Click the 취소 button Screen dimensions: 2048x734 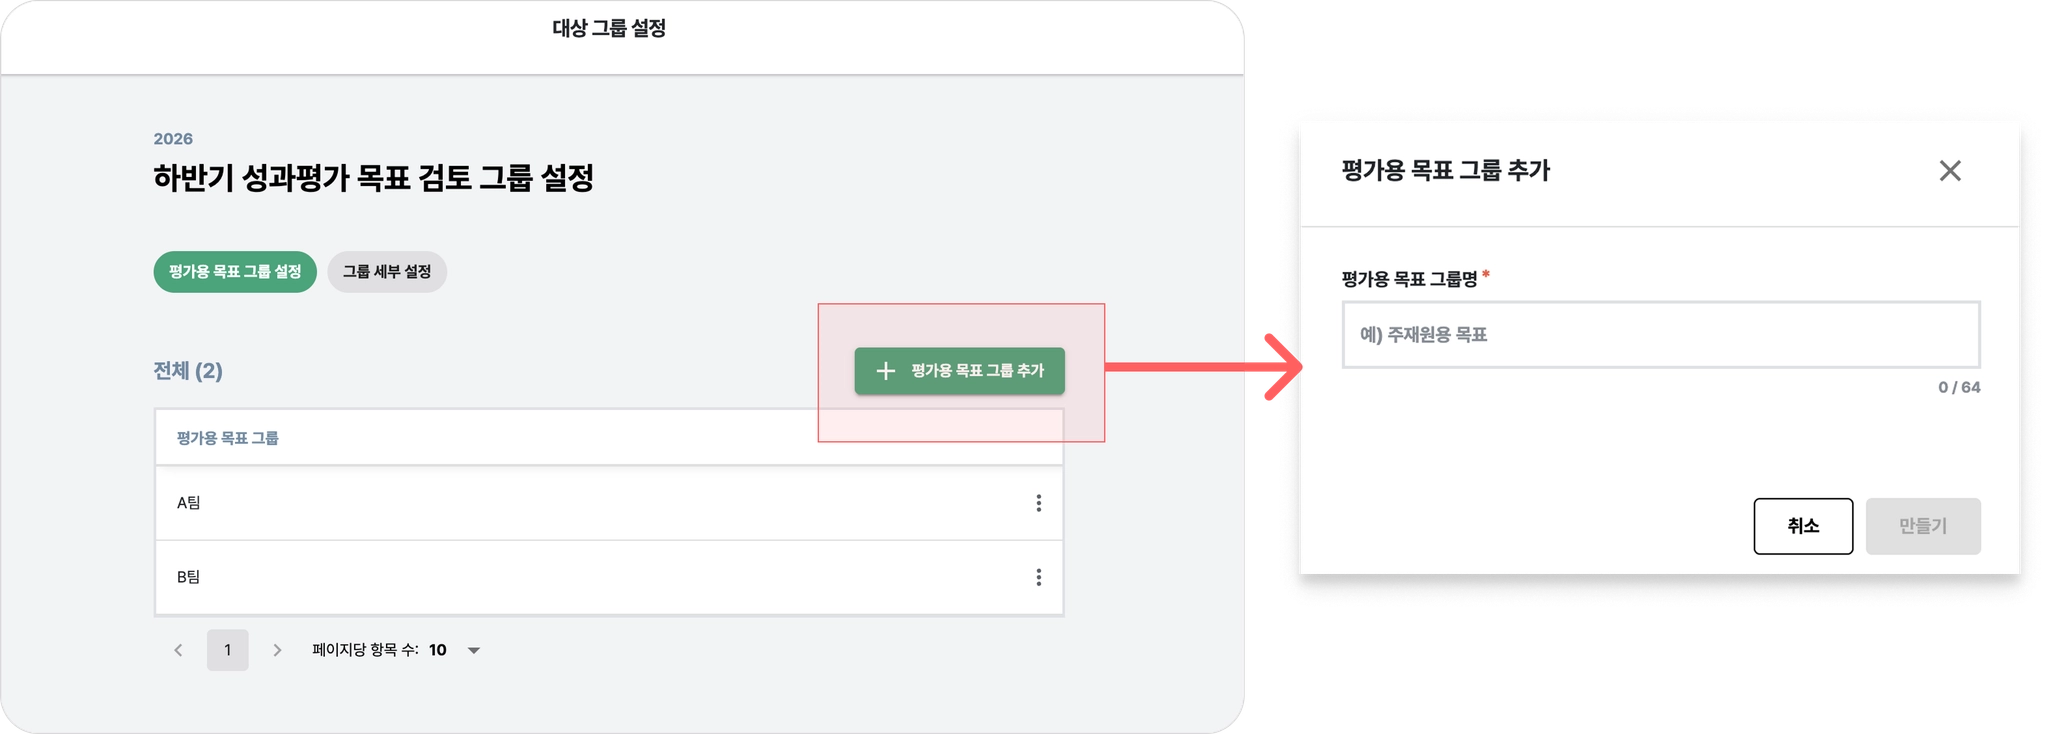1802,526
